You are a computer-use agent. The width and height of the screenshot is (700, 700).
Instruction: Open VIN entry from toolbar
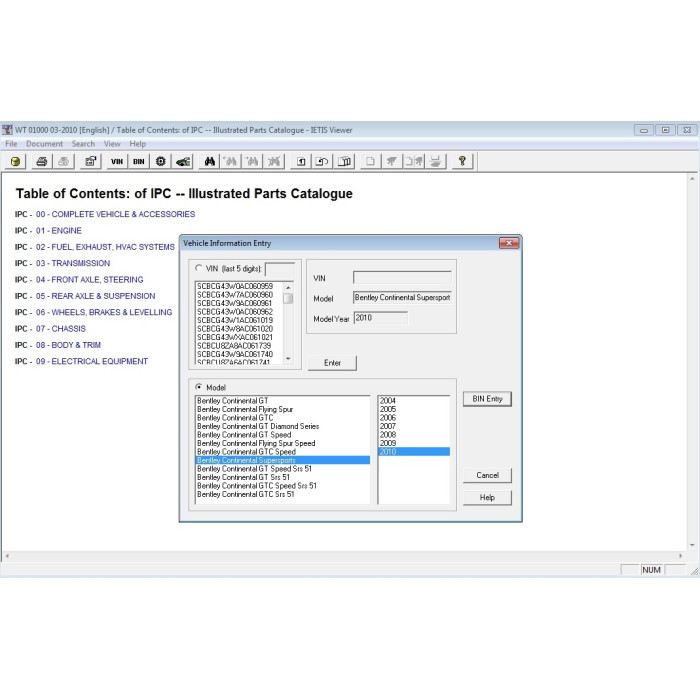click(x=117, y=162)
